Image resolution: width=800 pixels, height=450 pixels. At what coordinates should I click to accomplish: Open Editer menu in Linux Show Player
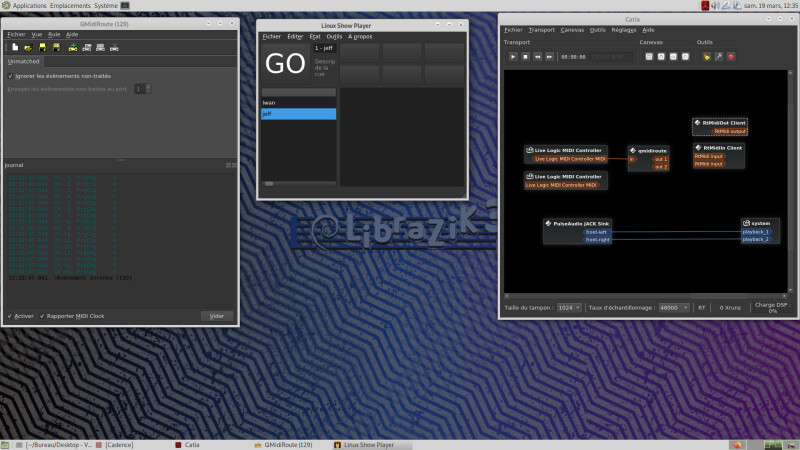coord(295,37)
